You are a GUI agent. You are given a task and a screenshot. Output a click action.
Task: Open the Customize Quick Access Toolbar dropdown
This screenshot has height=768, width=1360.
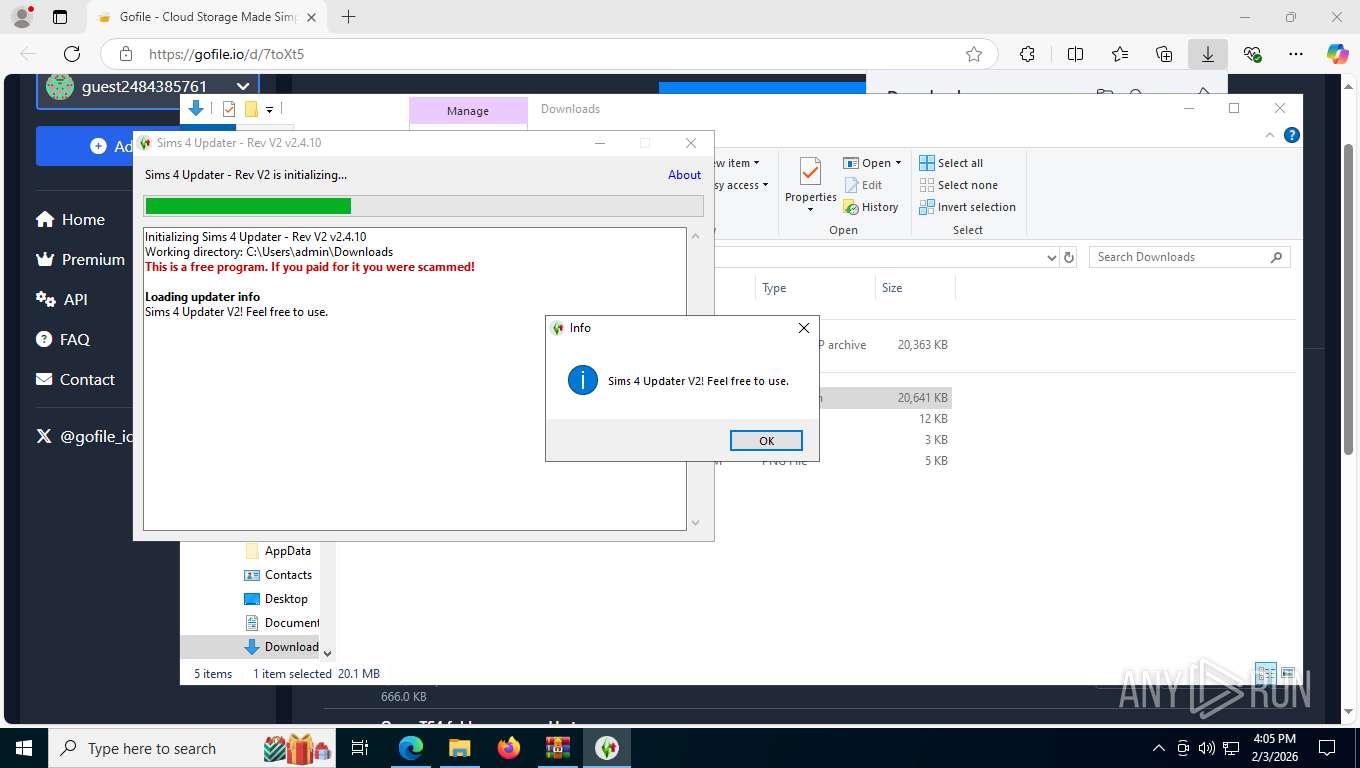(270, 109)
